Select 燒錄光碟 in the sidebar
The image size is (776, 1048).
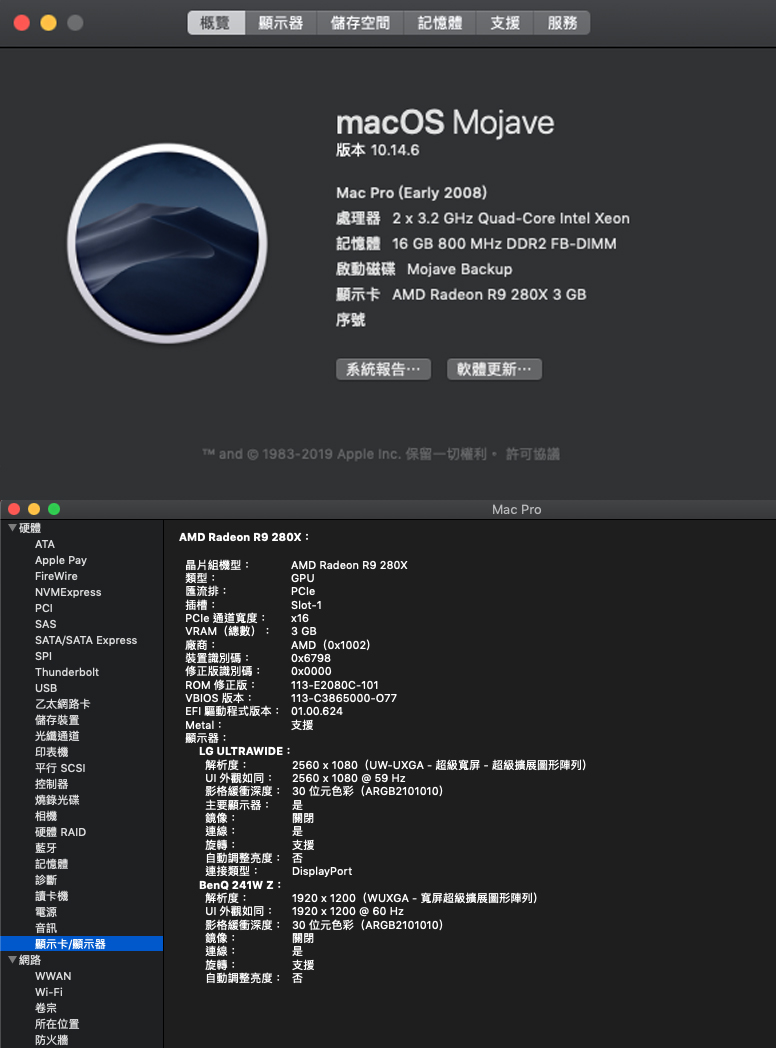coord(57,800)
